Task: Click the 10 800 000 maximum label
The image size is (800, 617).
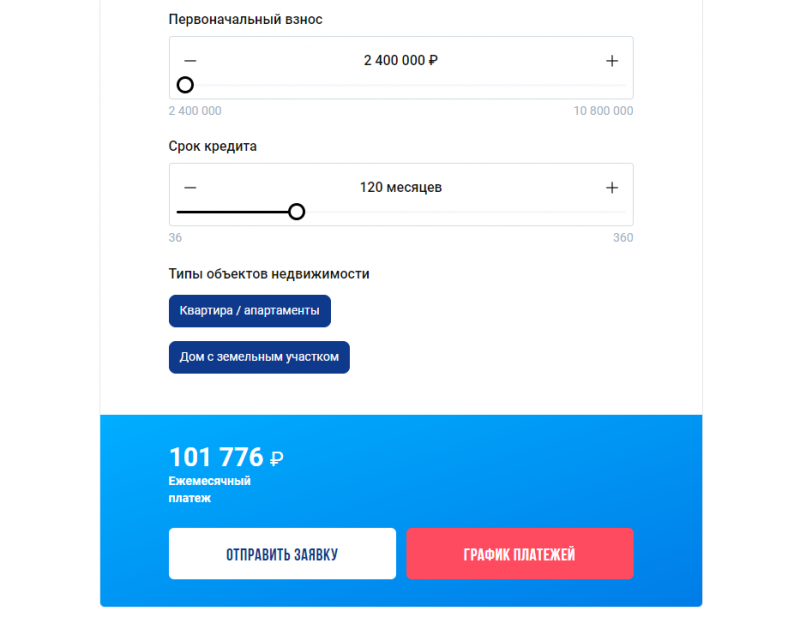Action: tap(603, 111)
